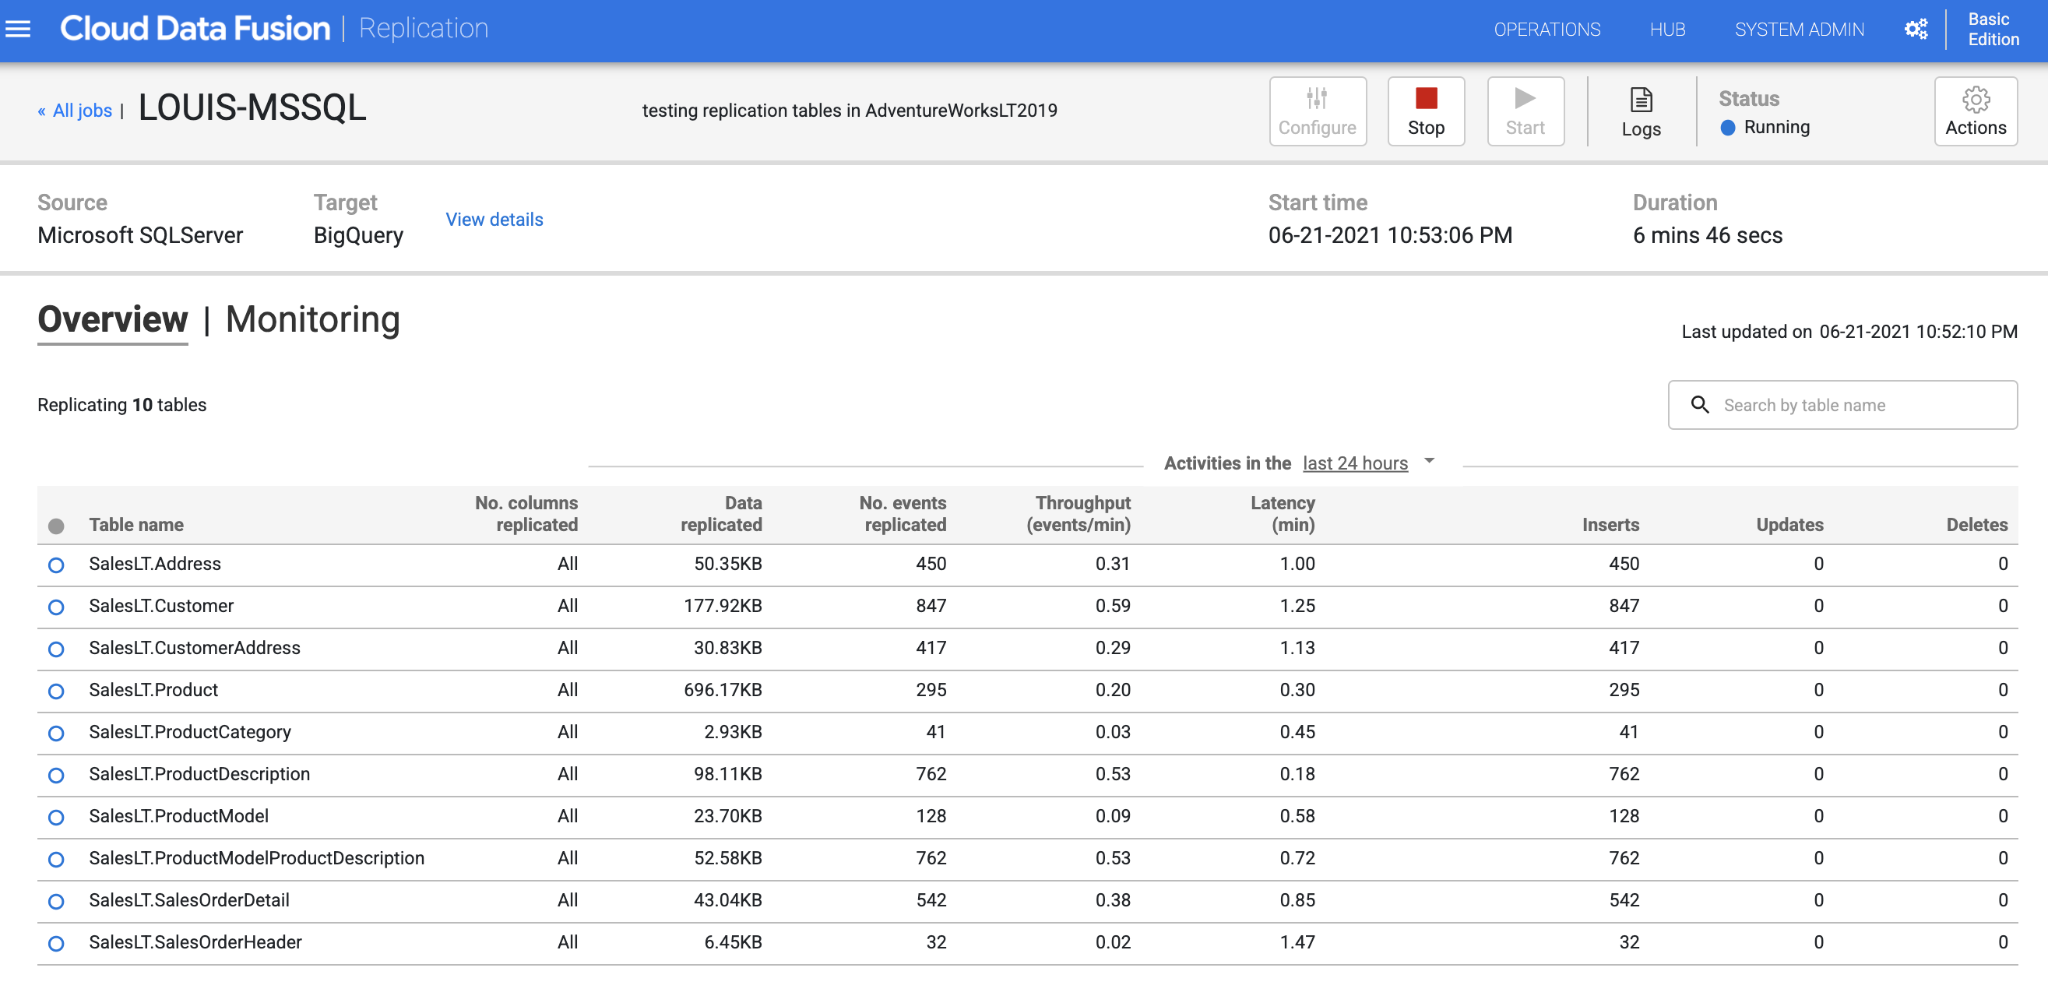
Task: Click the Table name column header
Action: click(136, 525)
